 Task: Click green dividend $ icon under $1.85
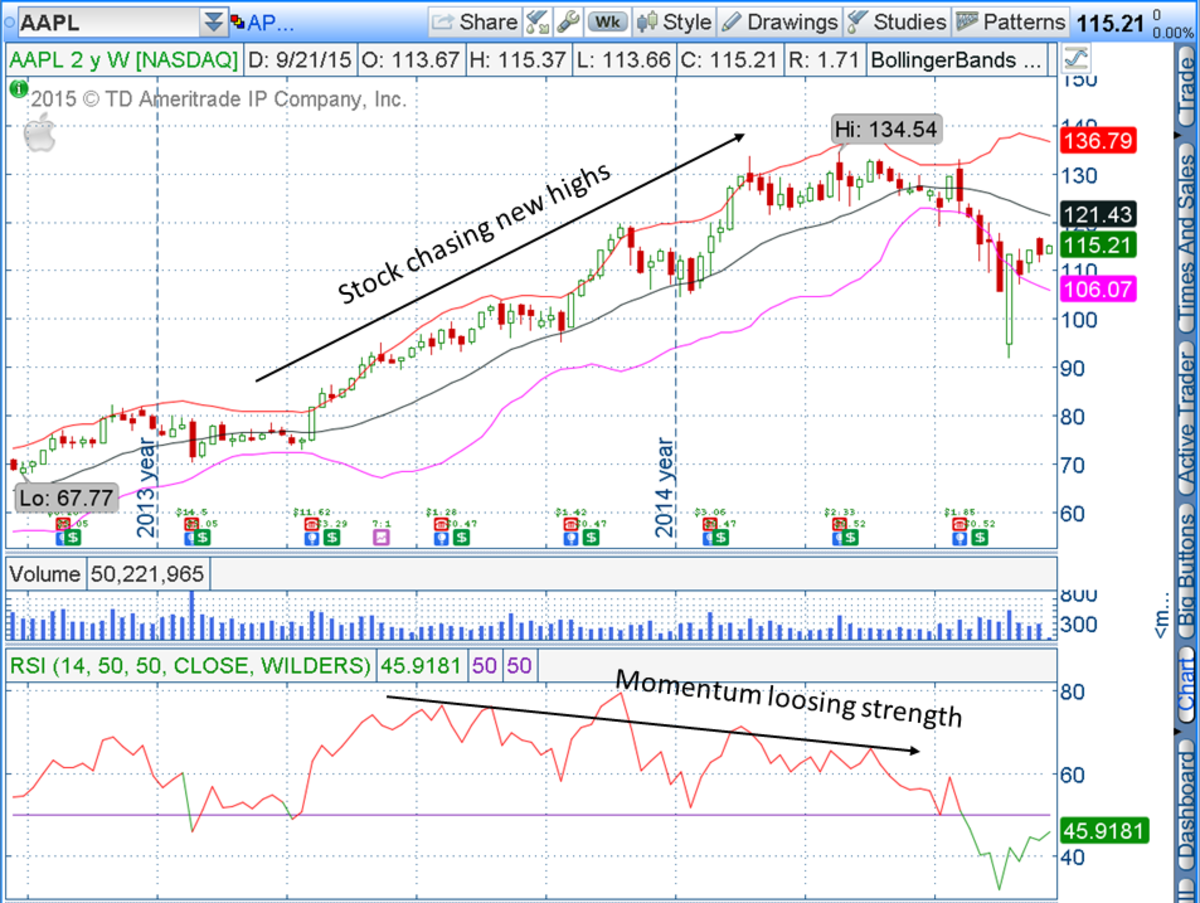click(981, 537)
